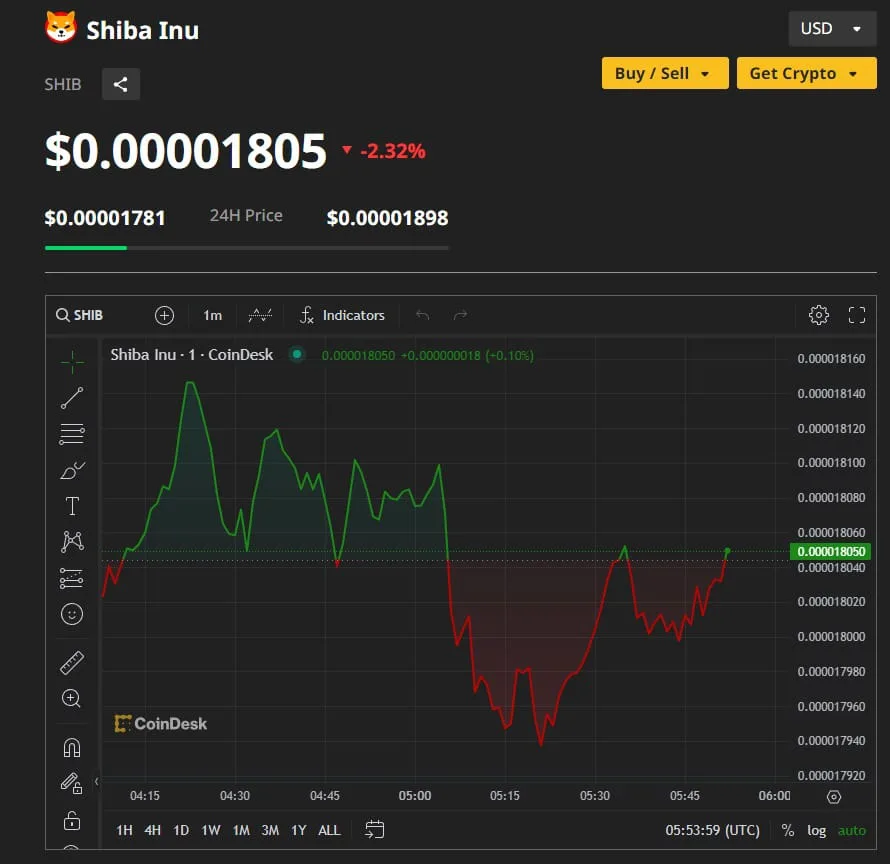Click the undo arrow in chart toolbar

click(422, 315)
